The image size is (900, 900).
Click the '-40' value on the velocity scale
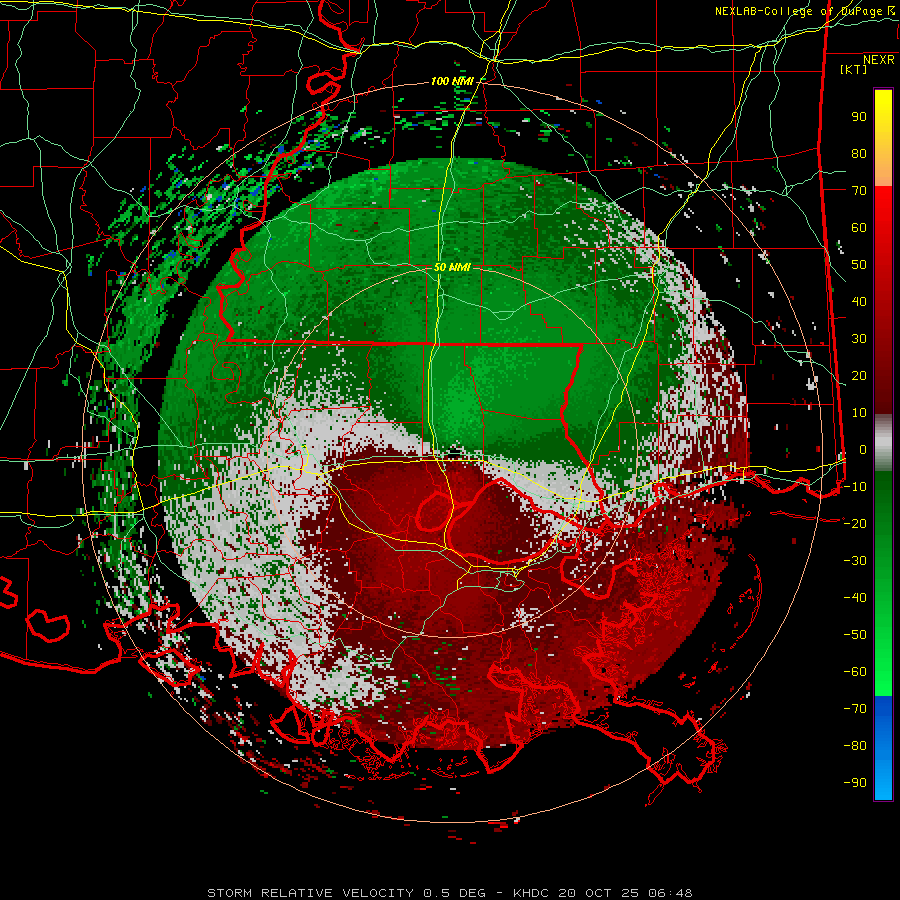(x=855, y=598)
